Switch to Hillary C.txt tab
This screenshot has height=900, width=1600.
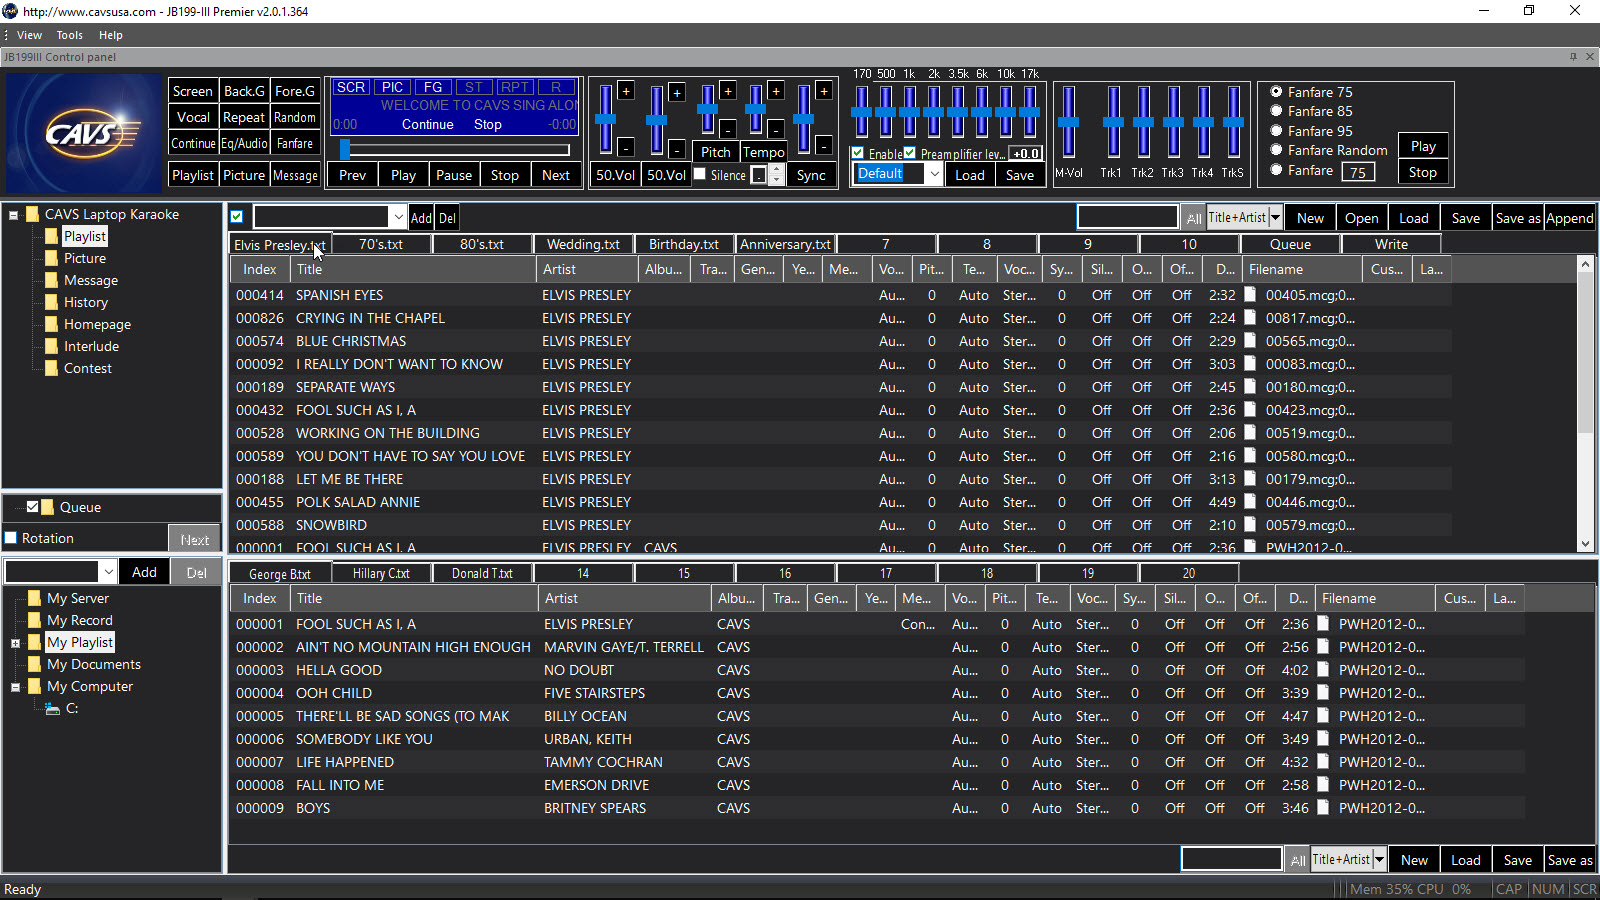pos(381,573)
